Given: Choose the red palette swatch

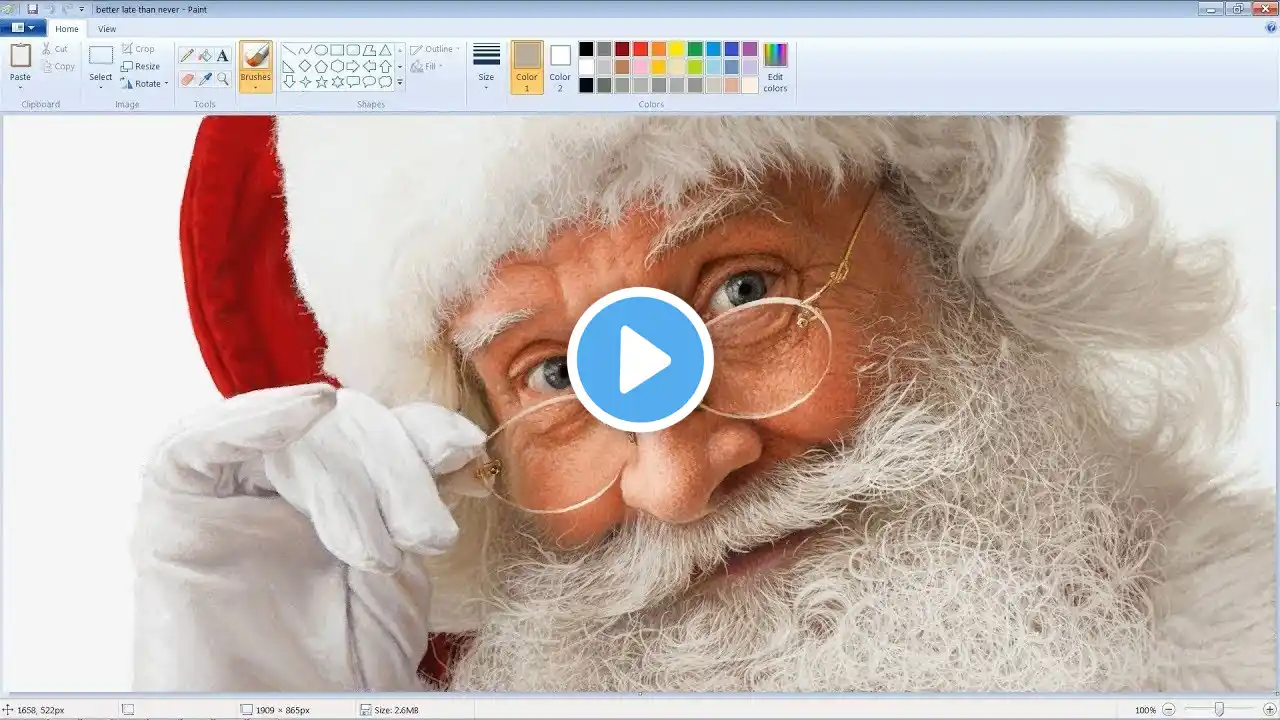Looking at the screenshot, I should (x=640, y=49).
